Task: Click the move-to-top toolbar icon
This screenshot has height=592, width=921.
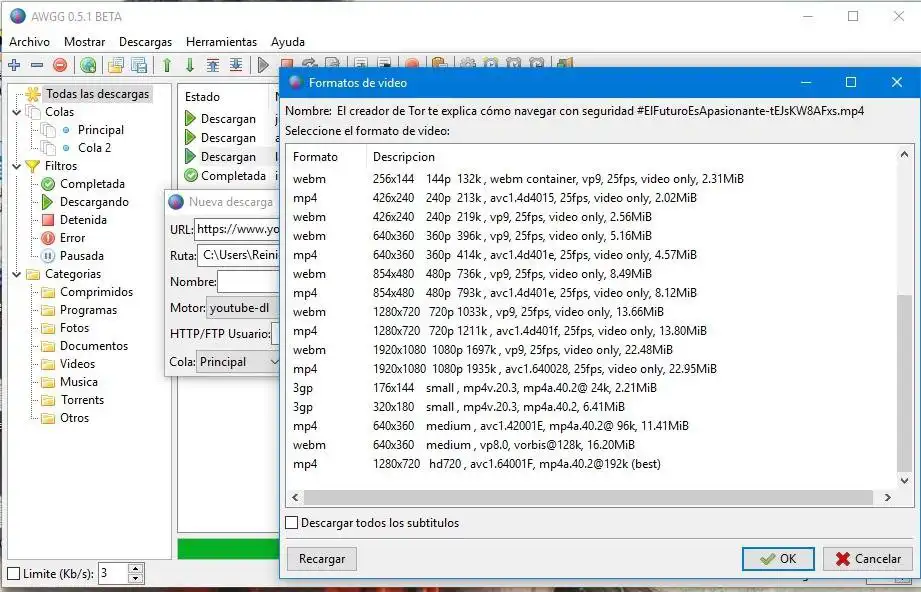Action: tap(213, 65)
